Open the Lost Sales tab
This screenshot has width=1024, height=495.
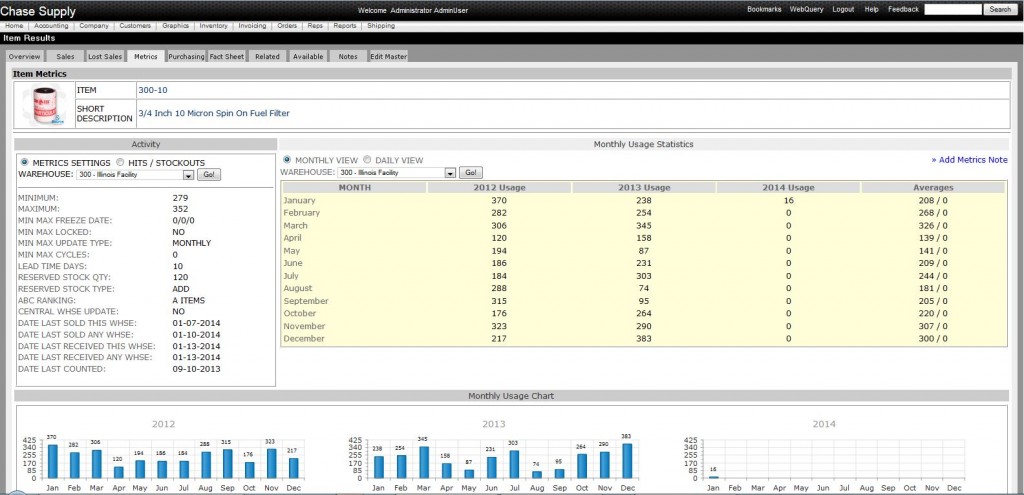tap(105, 57)
